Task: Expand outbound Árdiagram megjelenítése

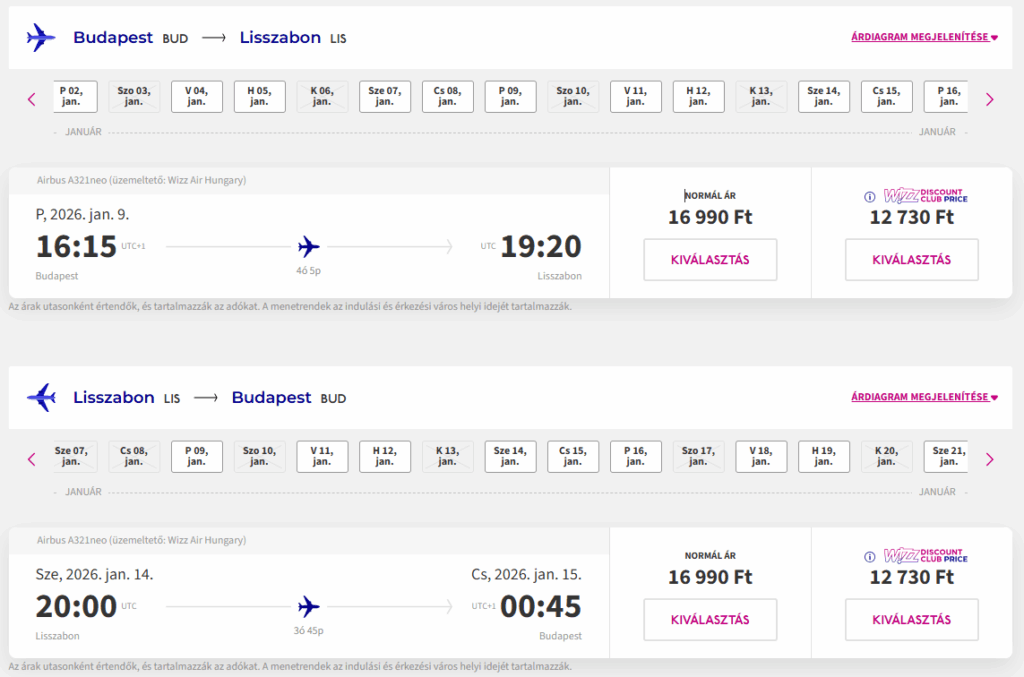Action: tap(924, 38)
